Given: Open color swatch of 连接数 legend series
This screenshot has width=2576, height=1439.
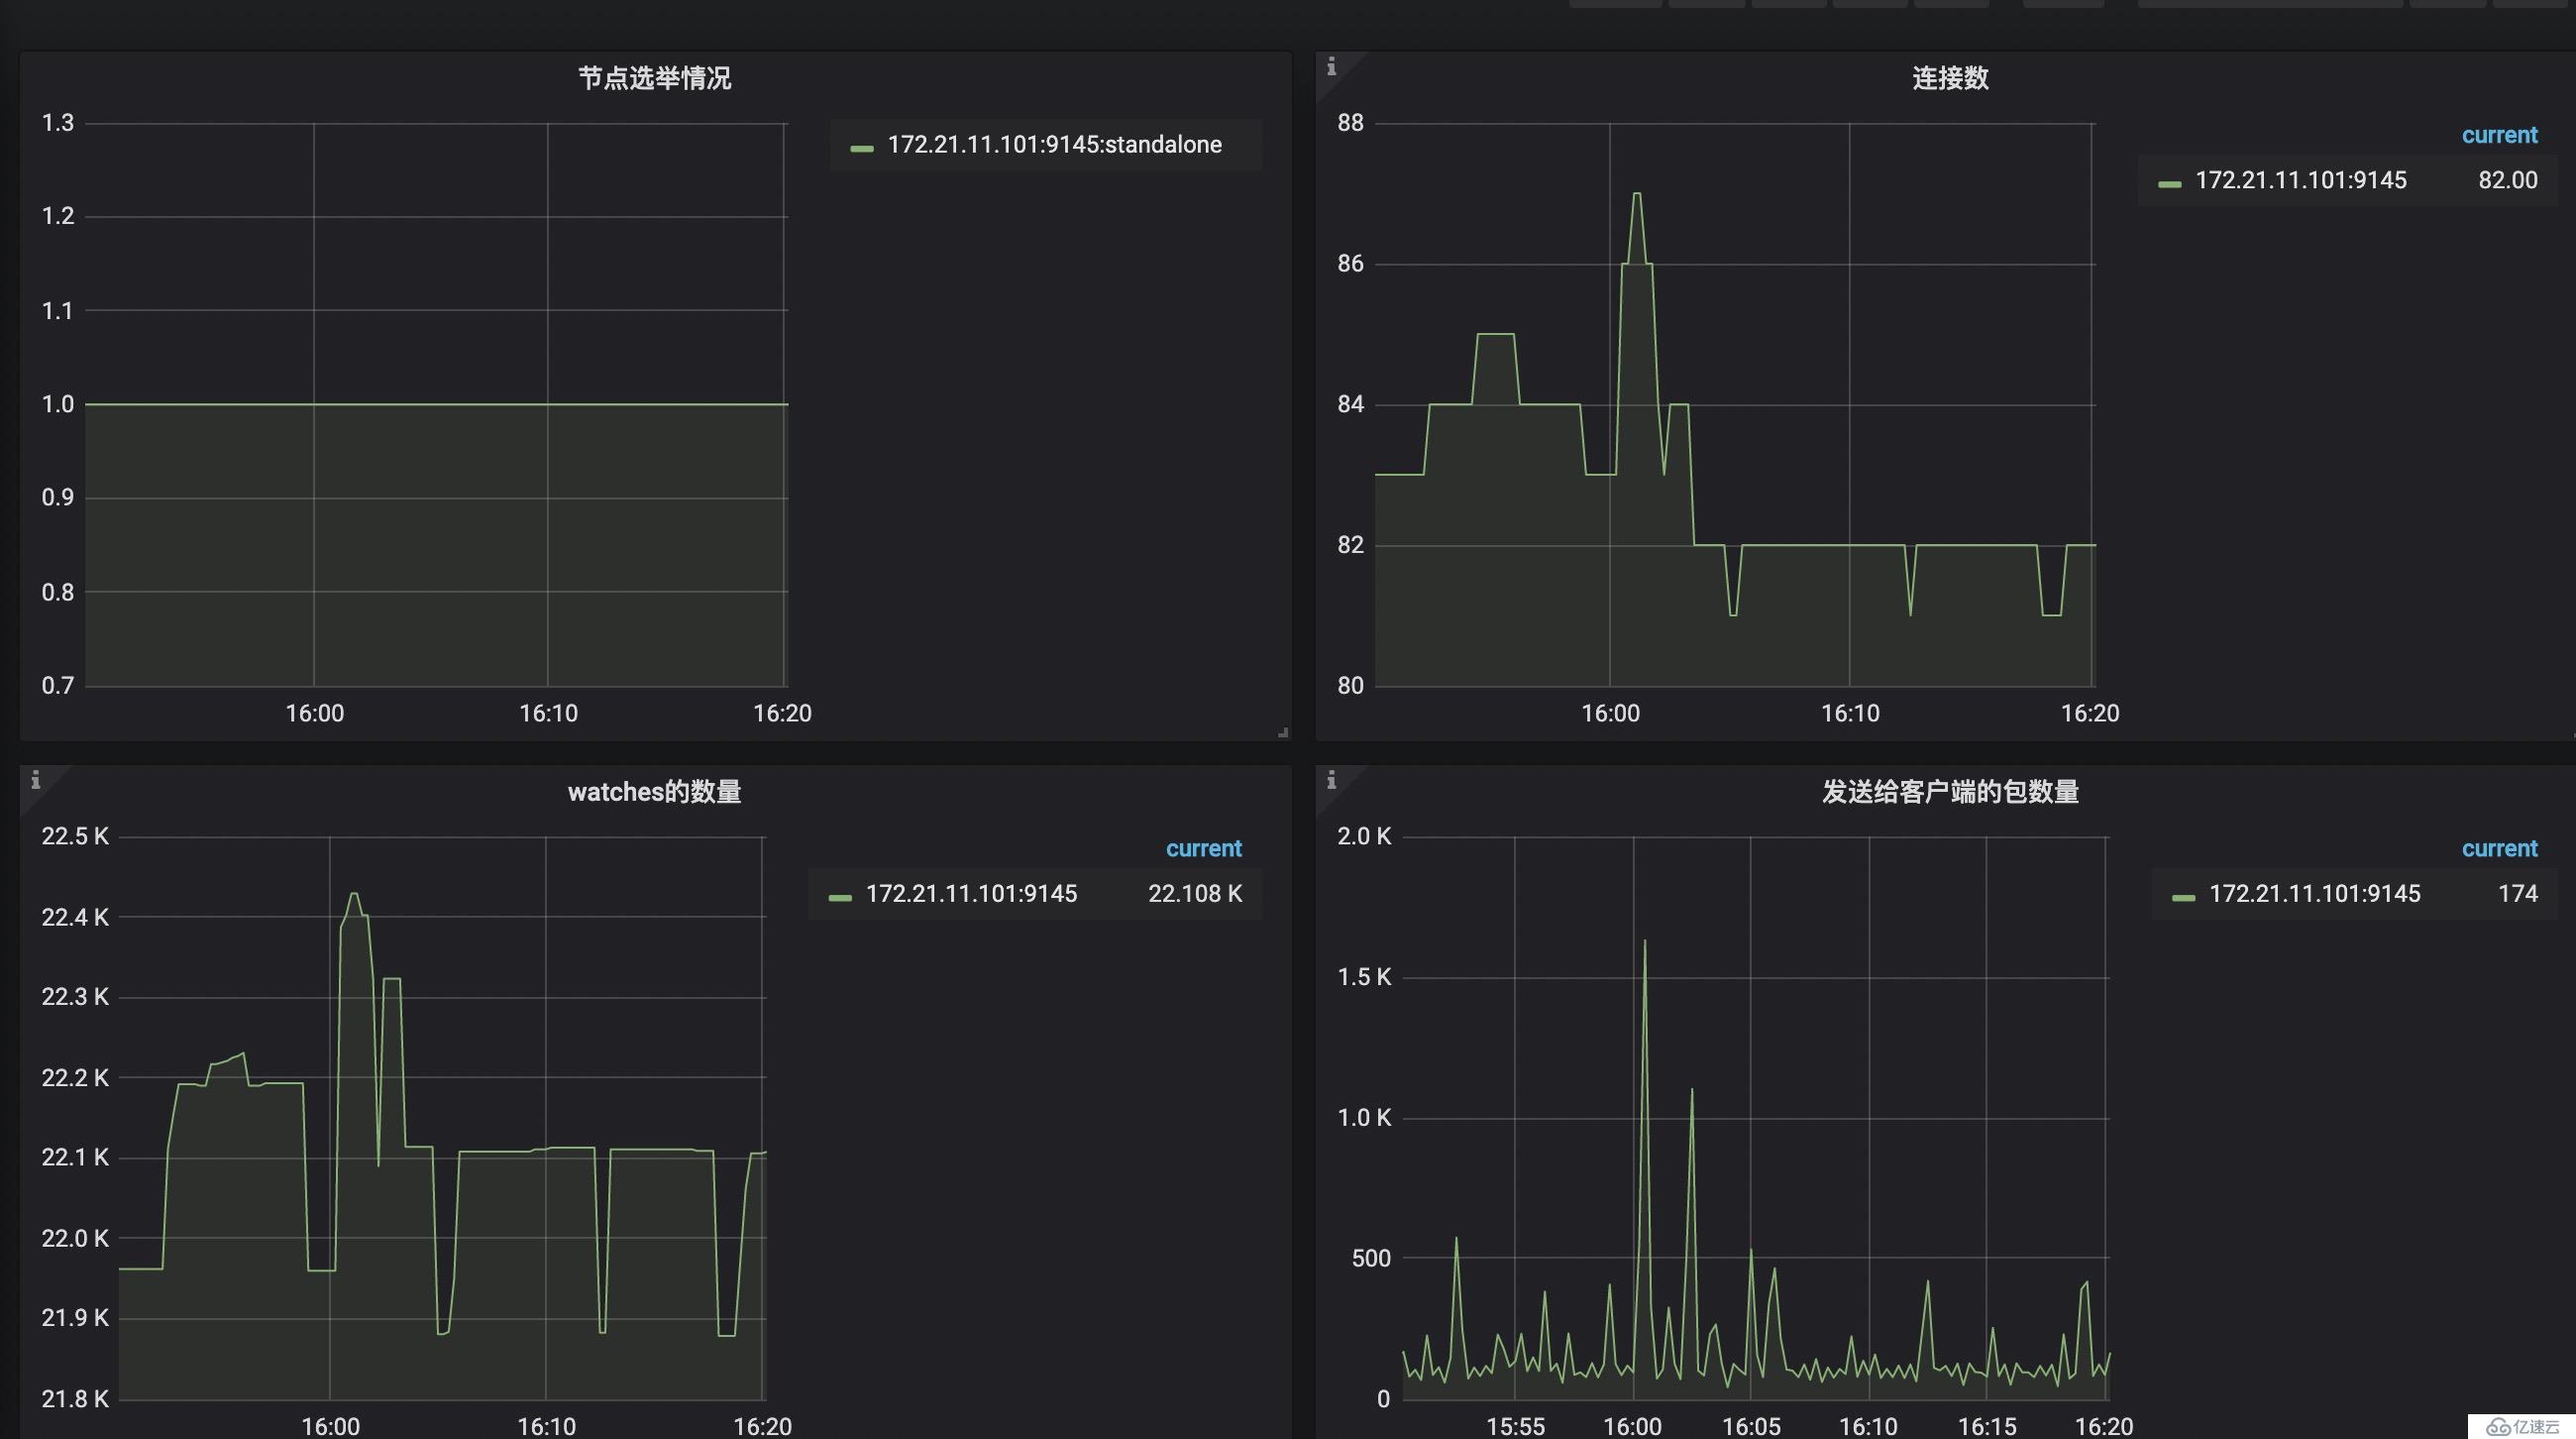Looking at the screenshot, I should pyautogui.click(x=2169, y=184).
